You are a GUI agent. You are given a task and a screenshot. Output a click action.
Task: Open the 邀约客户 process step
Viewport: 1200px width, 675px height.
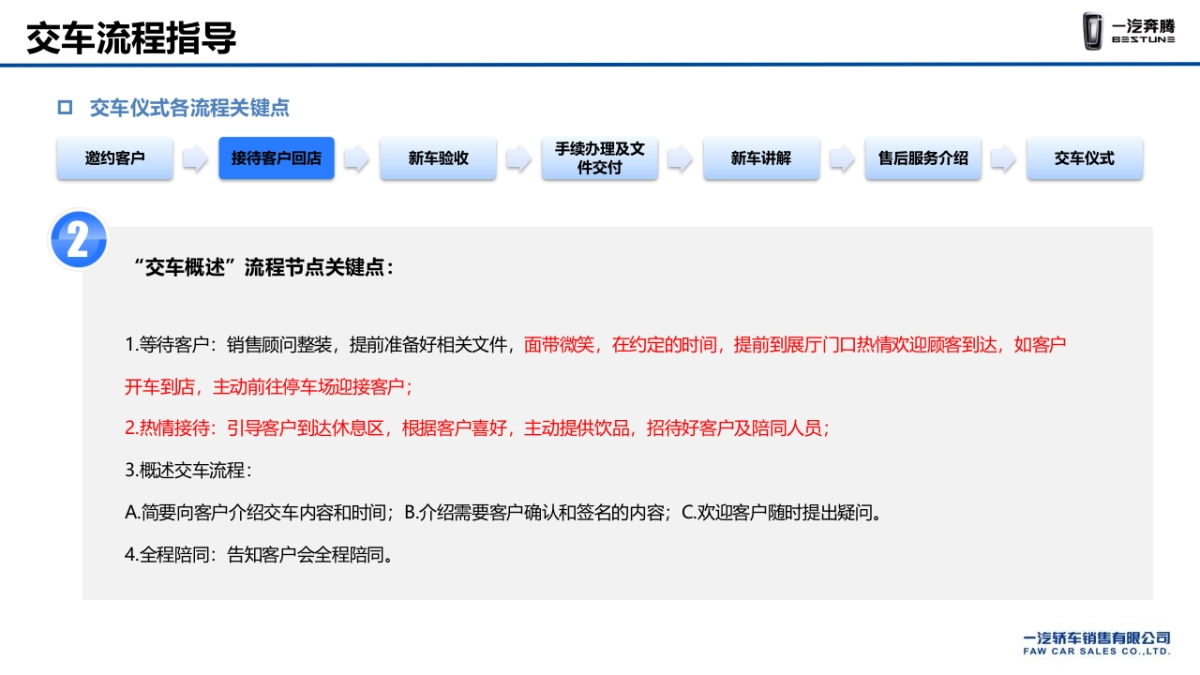point(114,159)
